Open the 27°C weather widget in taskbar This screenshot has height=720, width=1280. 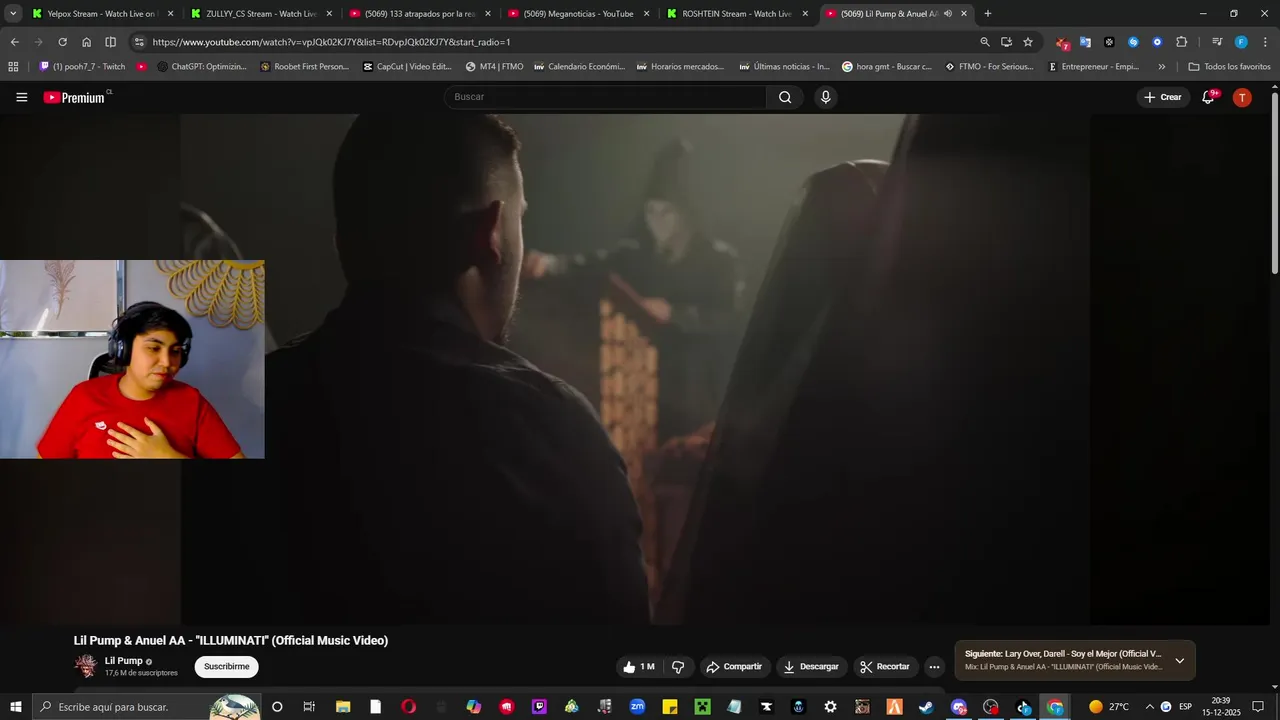tap(1109, 707)
